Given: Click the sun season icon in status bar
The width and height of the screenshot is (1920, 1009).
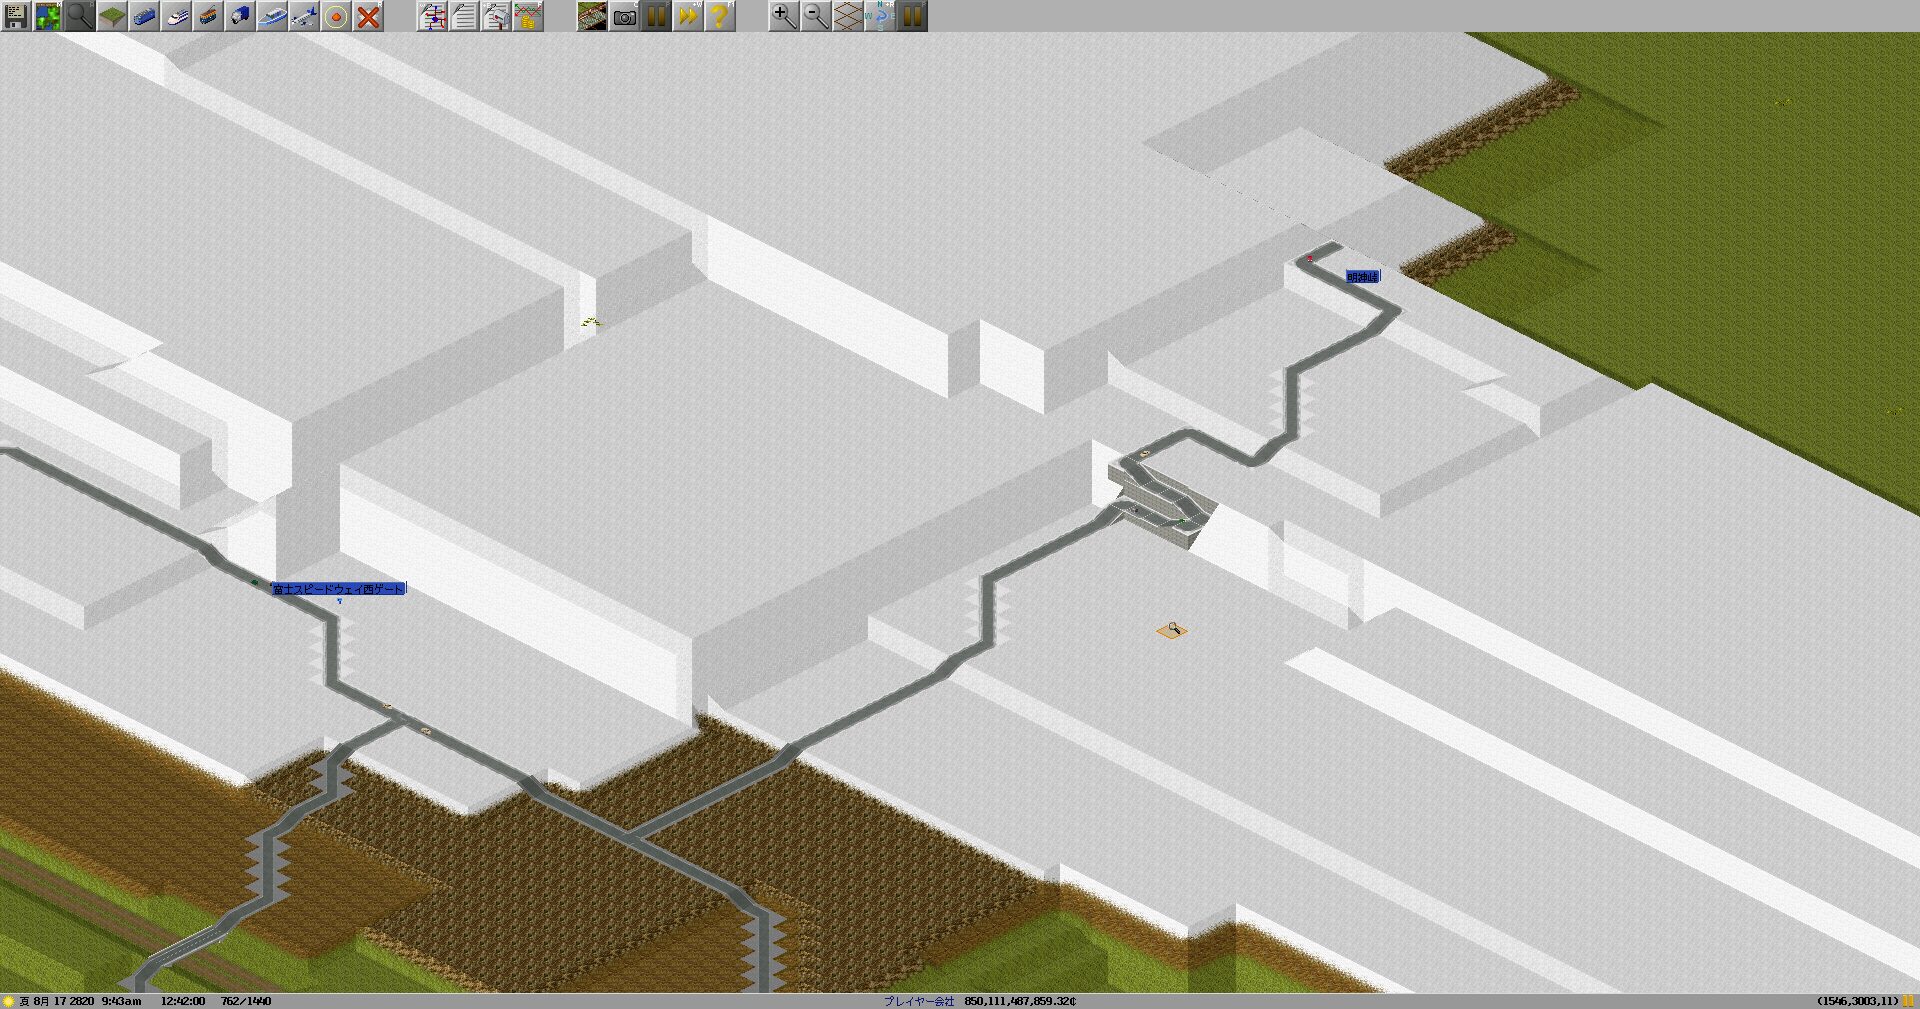Looking at the screenshot, I should 9,1001.
